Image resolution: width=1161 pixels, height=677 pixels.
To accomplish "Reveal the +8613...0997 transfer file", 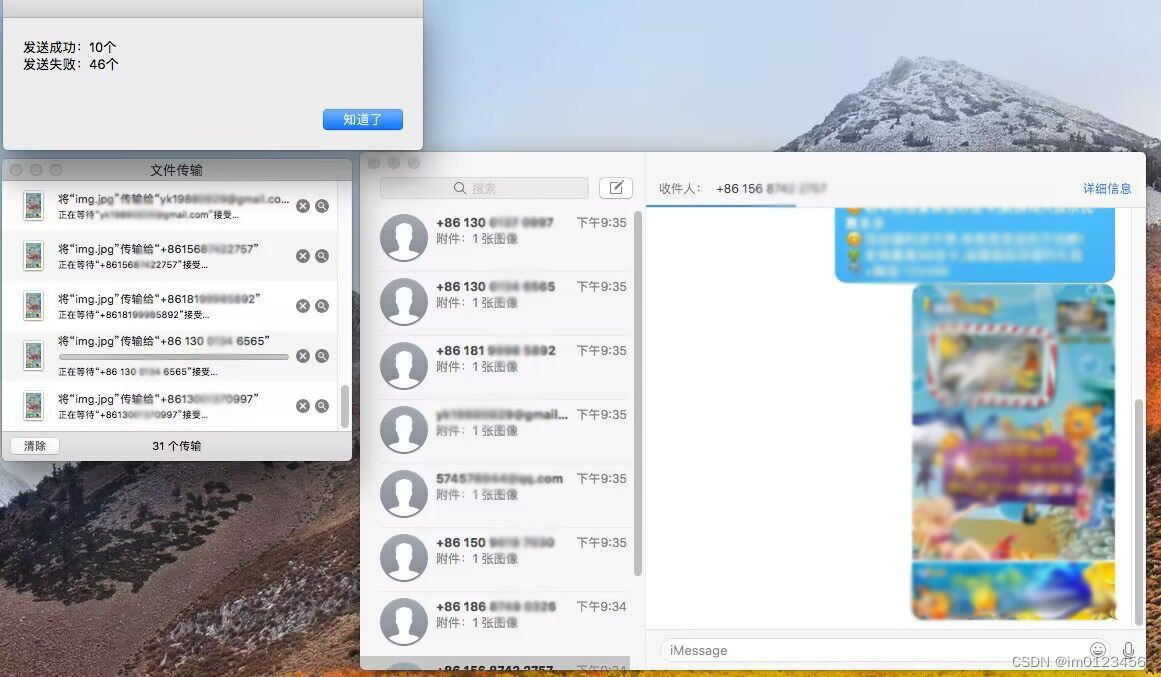I will (322, 406).
